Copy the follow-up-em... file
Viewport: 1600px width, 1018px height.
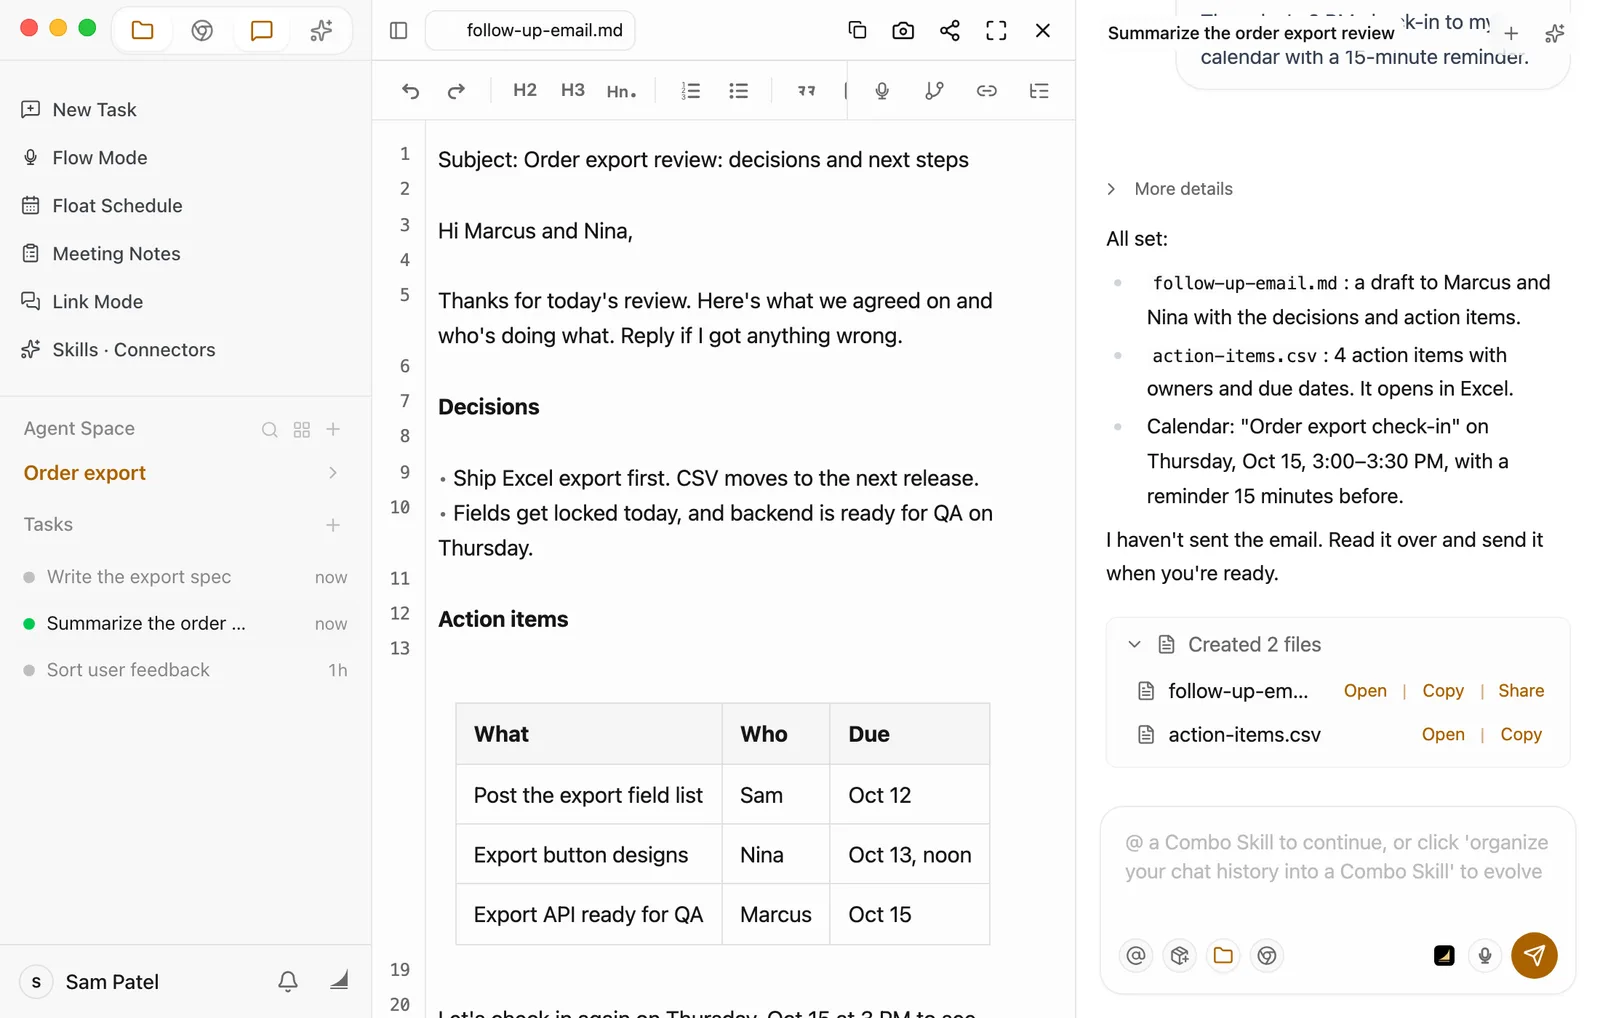[x=1443, y=691]
